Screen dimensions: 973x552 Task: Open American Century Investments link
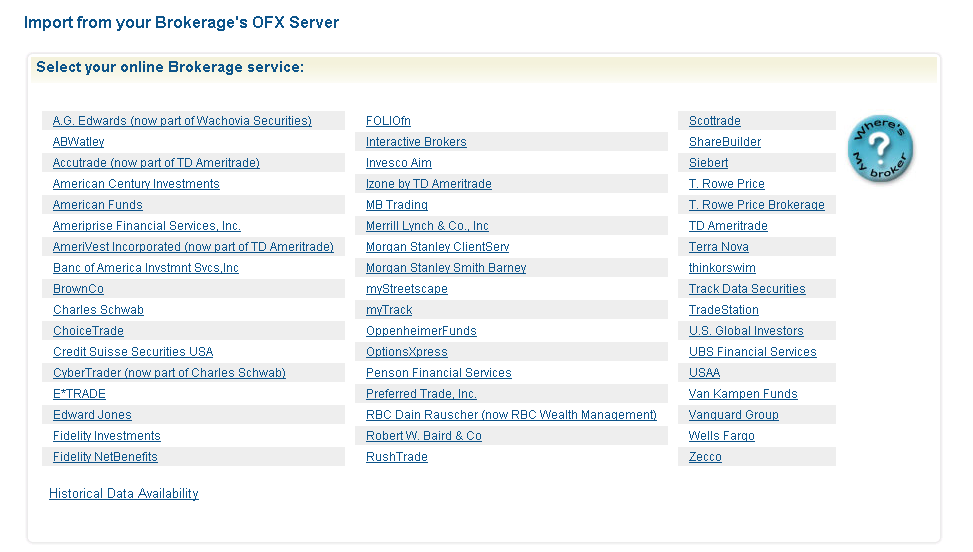click(136, 184)
